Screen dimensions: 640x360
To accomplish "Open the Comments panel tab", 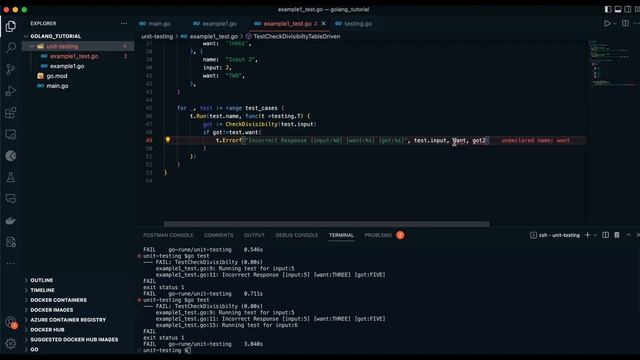I will click(219, 235).
